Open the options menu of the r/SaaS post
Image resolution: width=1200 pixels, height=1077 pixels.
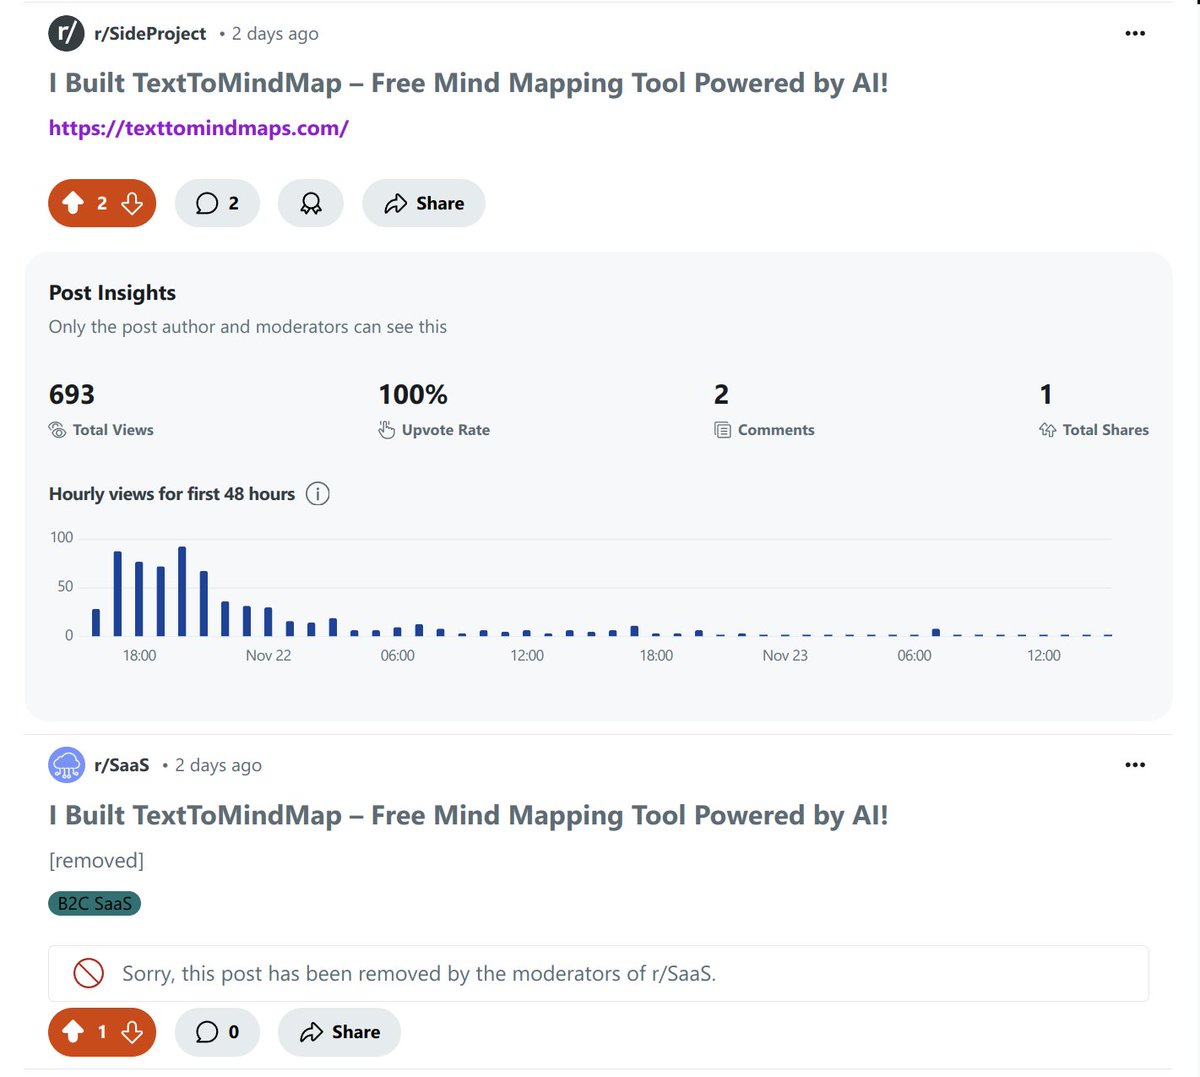coord(1135,765)
